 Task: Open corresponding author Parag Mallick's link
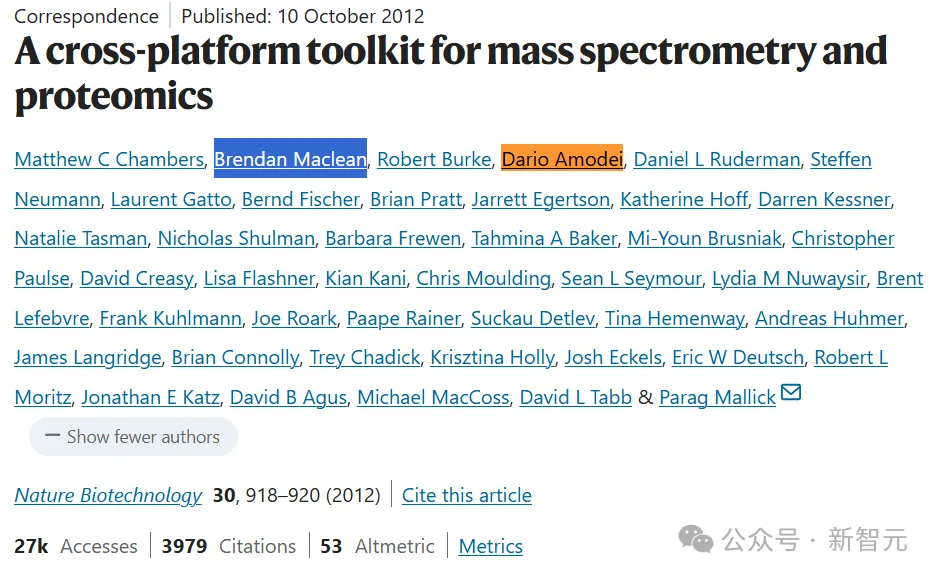coord(717,398)
